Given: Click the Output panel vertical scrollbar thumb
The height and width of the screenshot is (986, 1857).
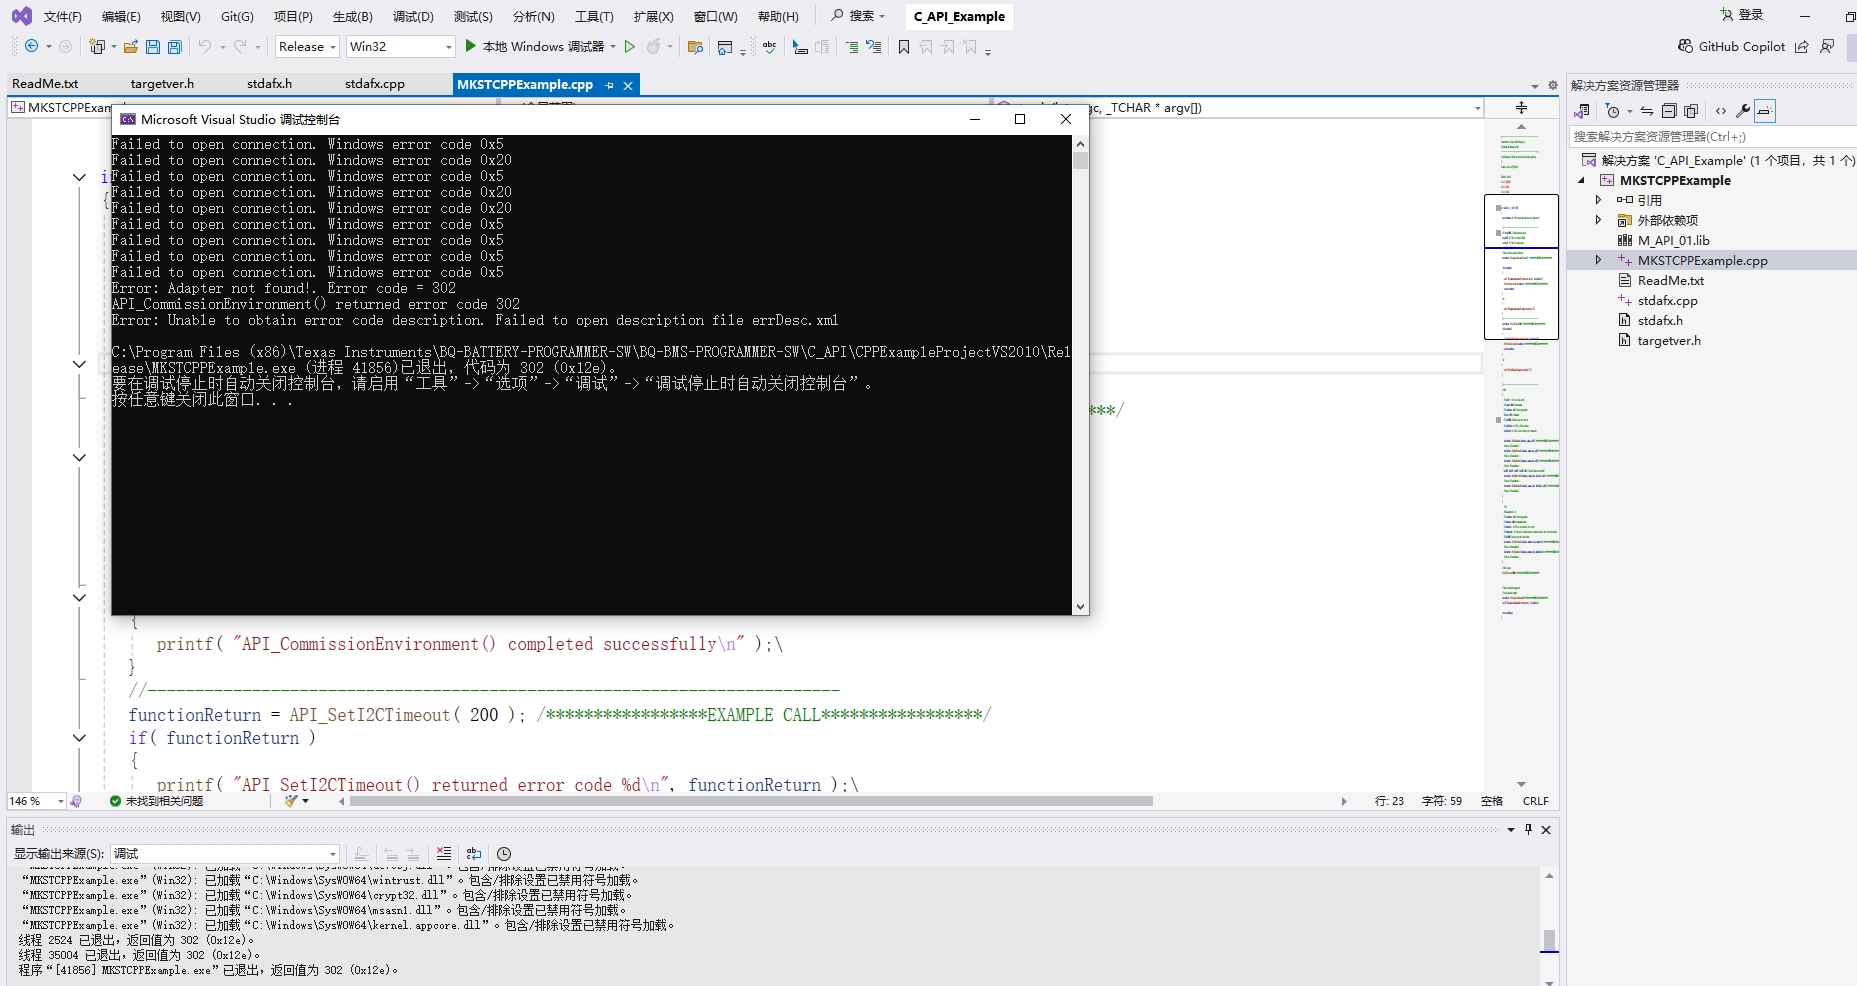Looking at the screenshot, I should 1549,940.
